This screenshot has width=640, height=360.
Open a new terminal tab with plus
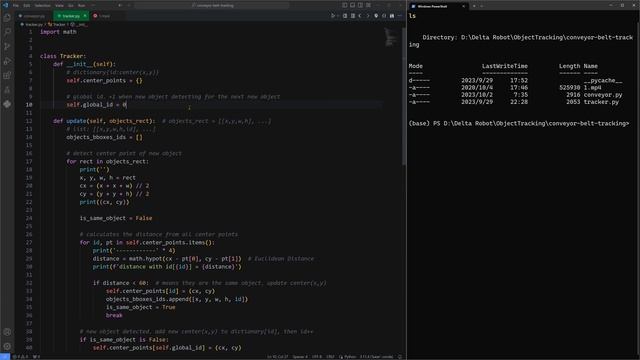click(474, 6)
